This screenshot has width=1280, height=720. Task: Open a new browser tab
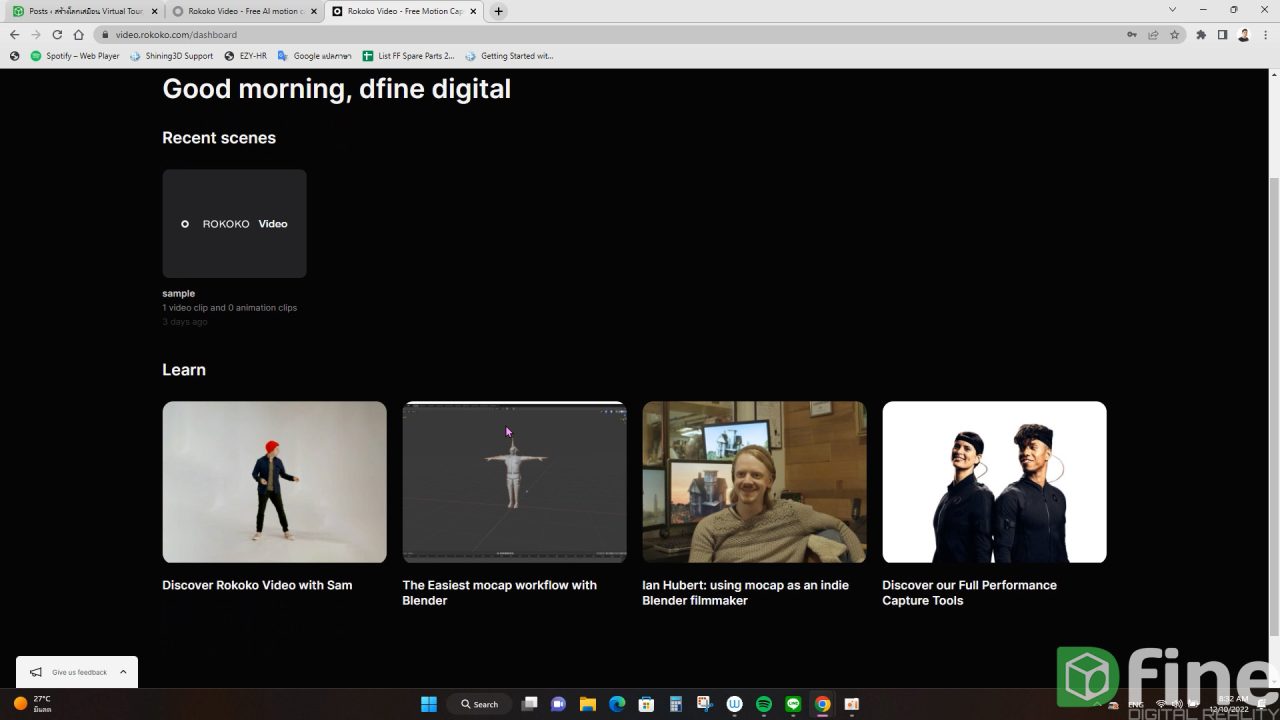coord(498,12)
